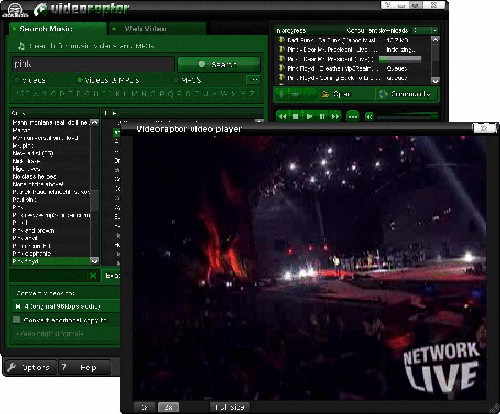Screen dimensions: 500x414
Task: Switch the video player to Full size
Action: click(x=230, y=407)
